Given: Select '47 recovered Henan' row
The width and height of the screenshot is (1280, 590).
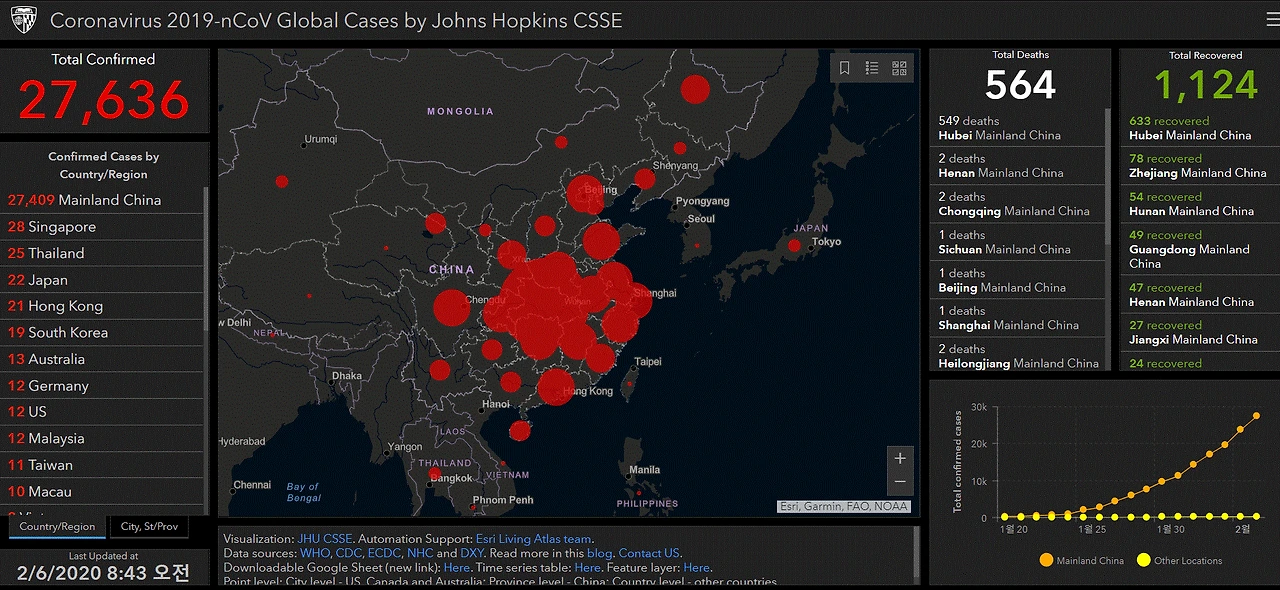Looking at the screenshot, I should point(1198,294).
